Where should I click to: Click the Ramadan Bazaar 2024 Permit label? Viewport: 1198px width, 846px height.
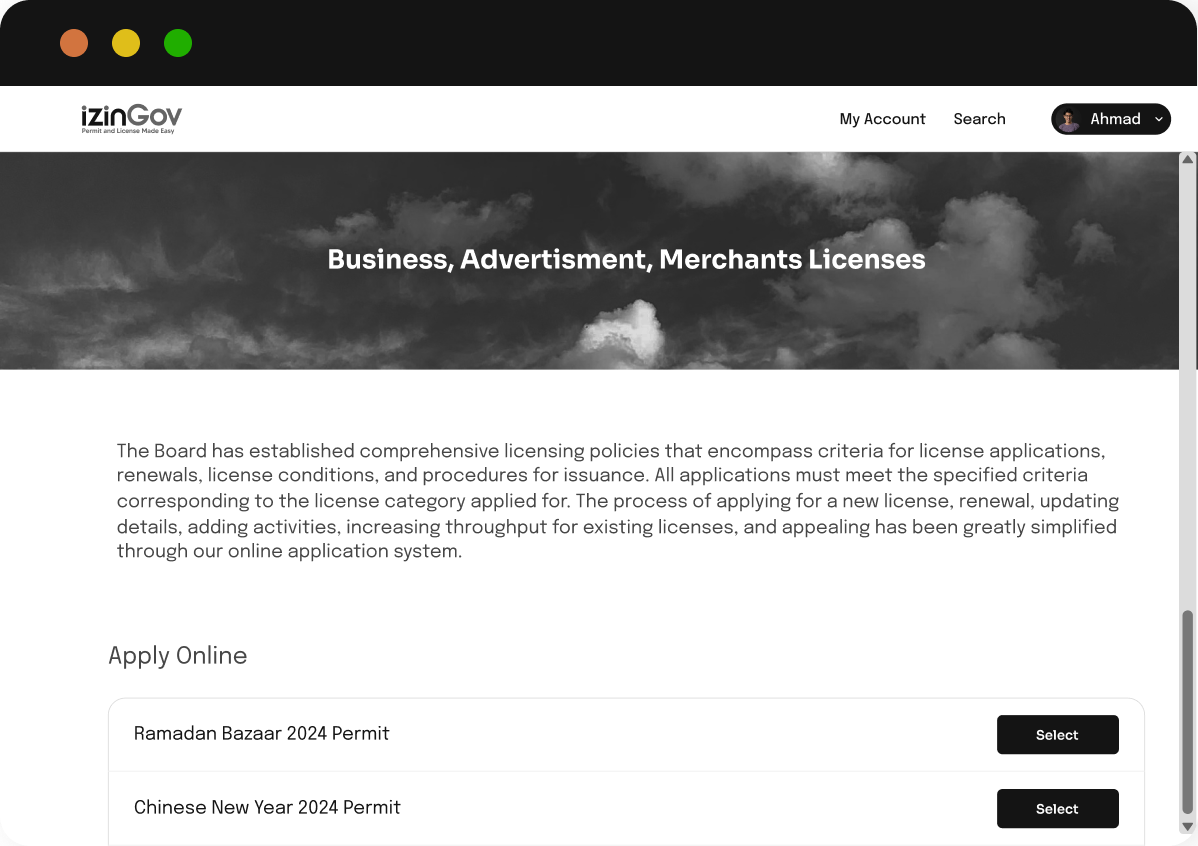click(261, 734)
